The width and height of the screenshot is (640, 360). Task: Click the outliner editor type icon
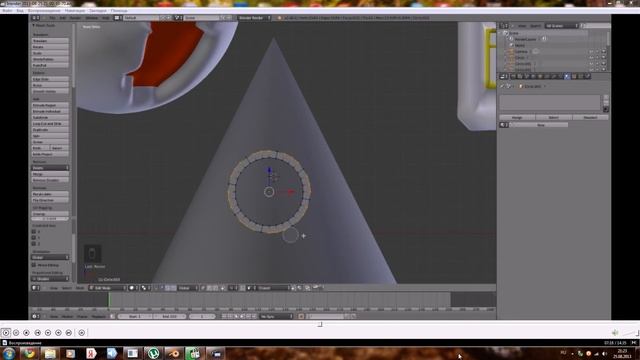click(504, 26)
